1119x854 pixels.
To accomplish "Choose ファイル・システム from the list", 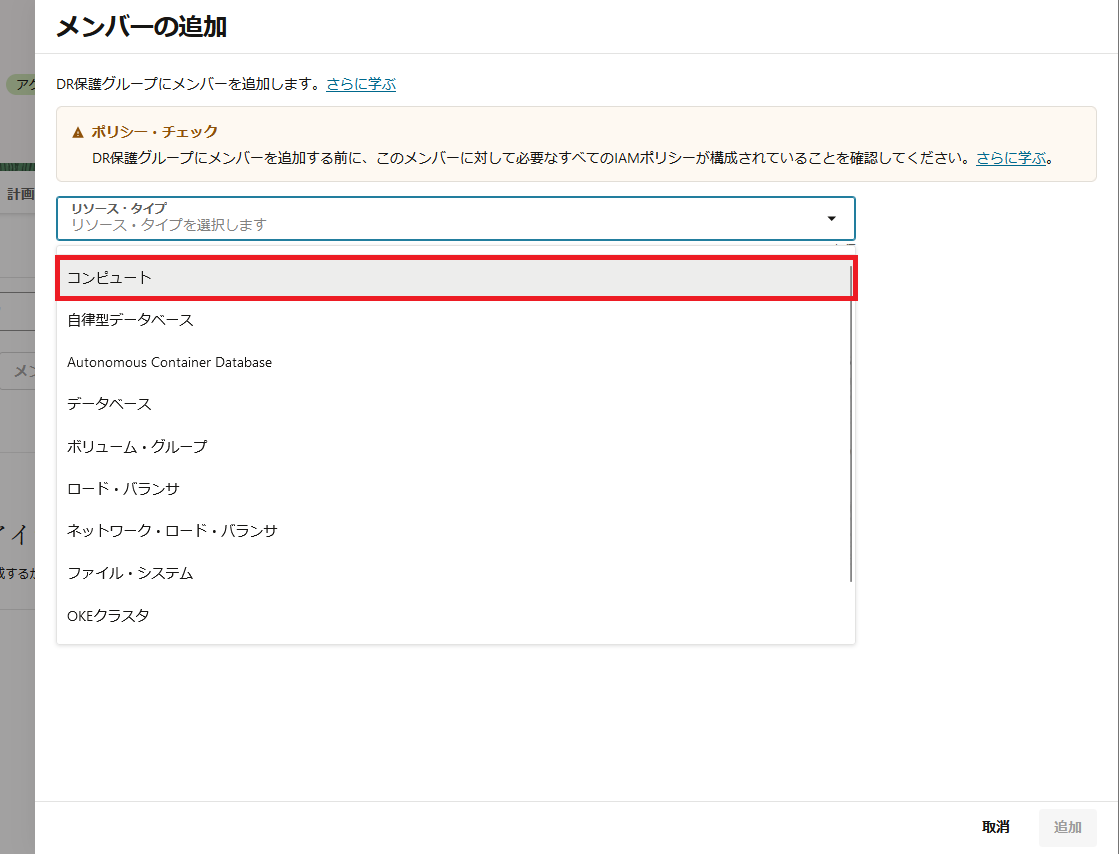I will coord(130,573).
